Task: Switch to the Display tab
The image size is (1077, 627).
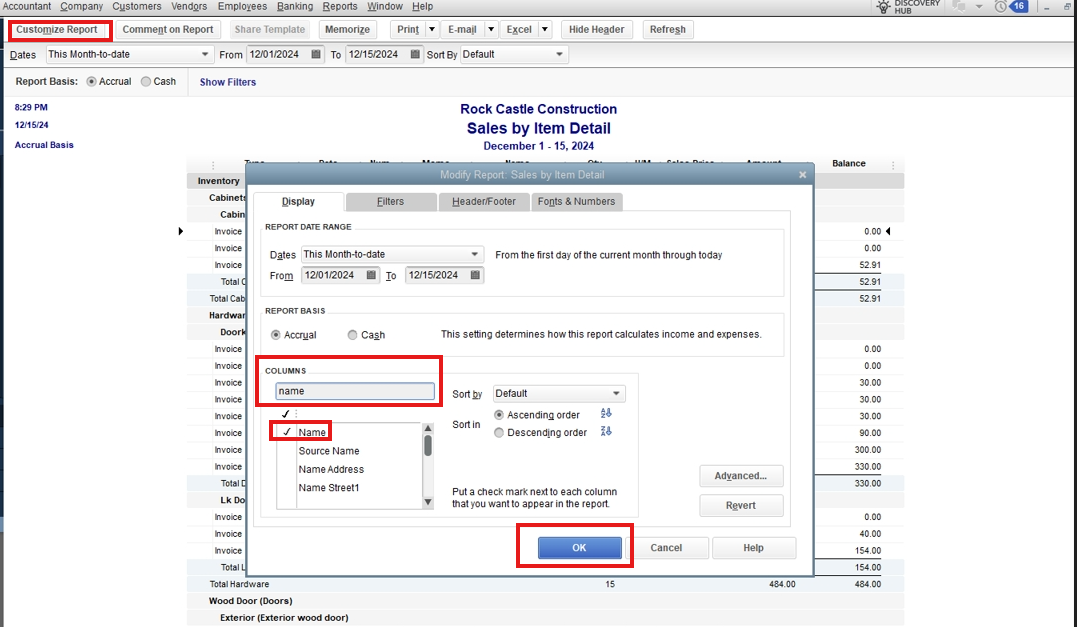Action: [298, 201]
